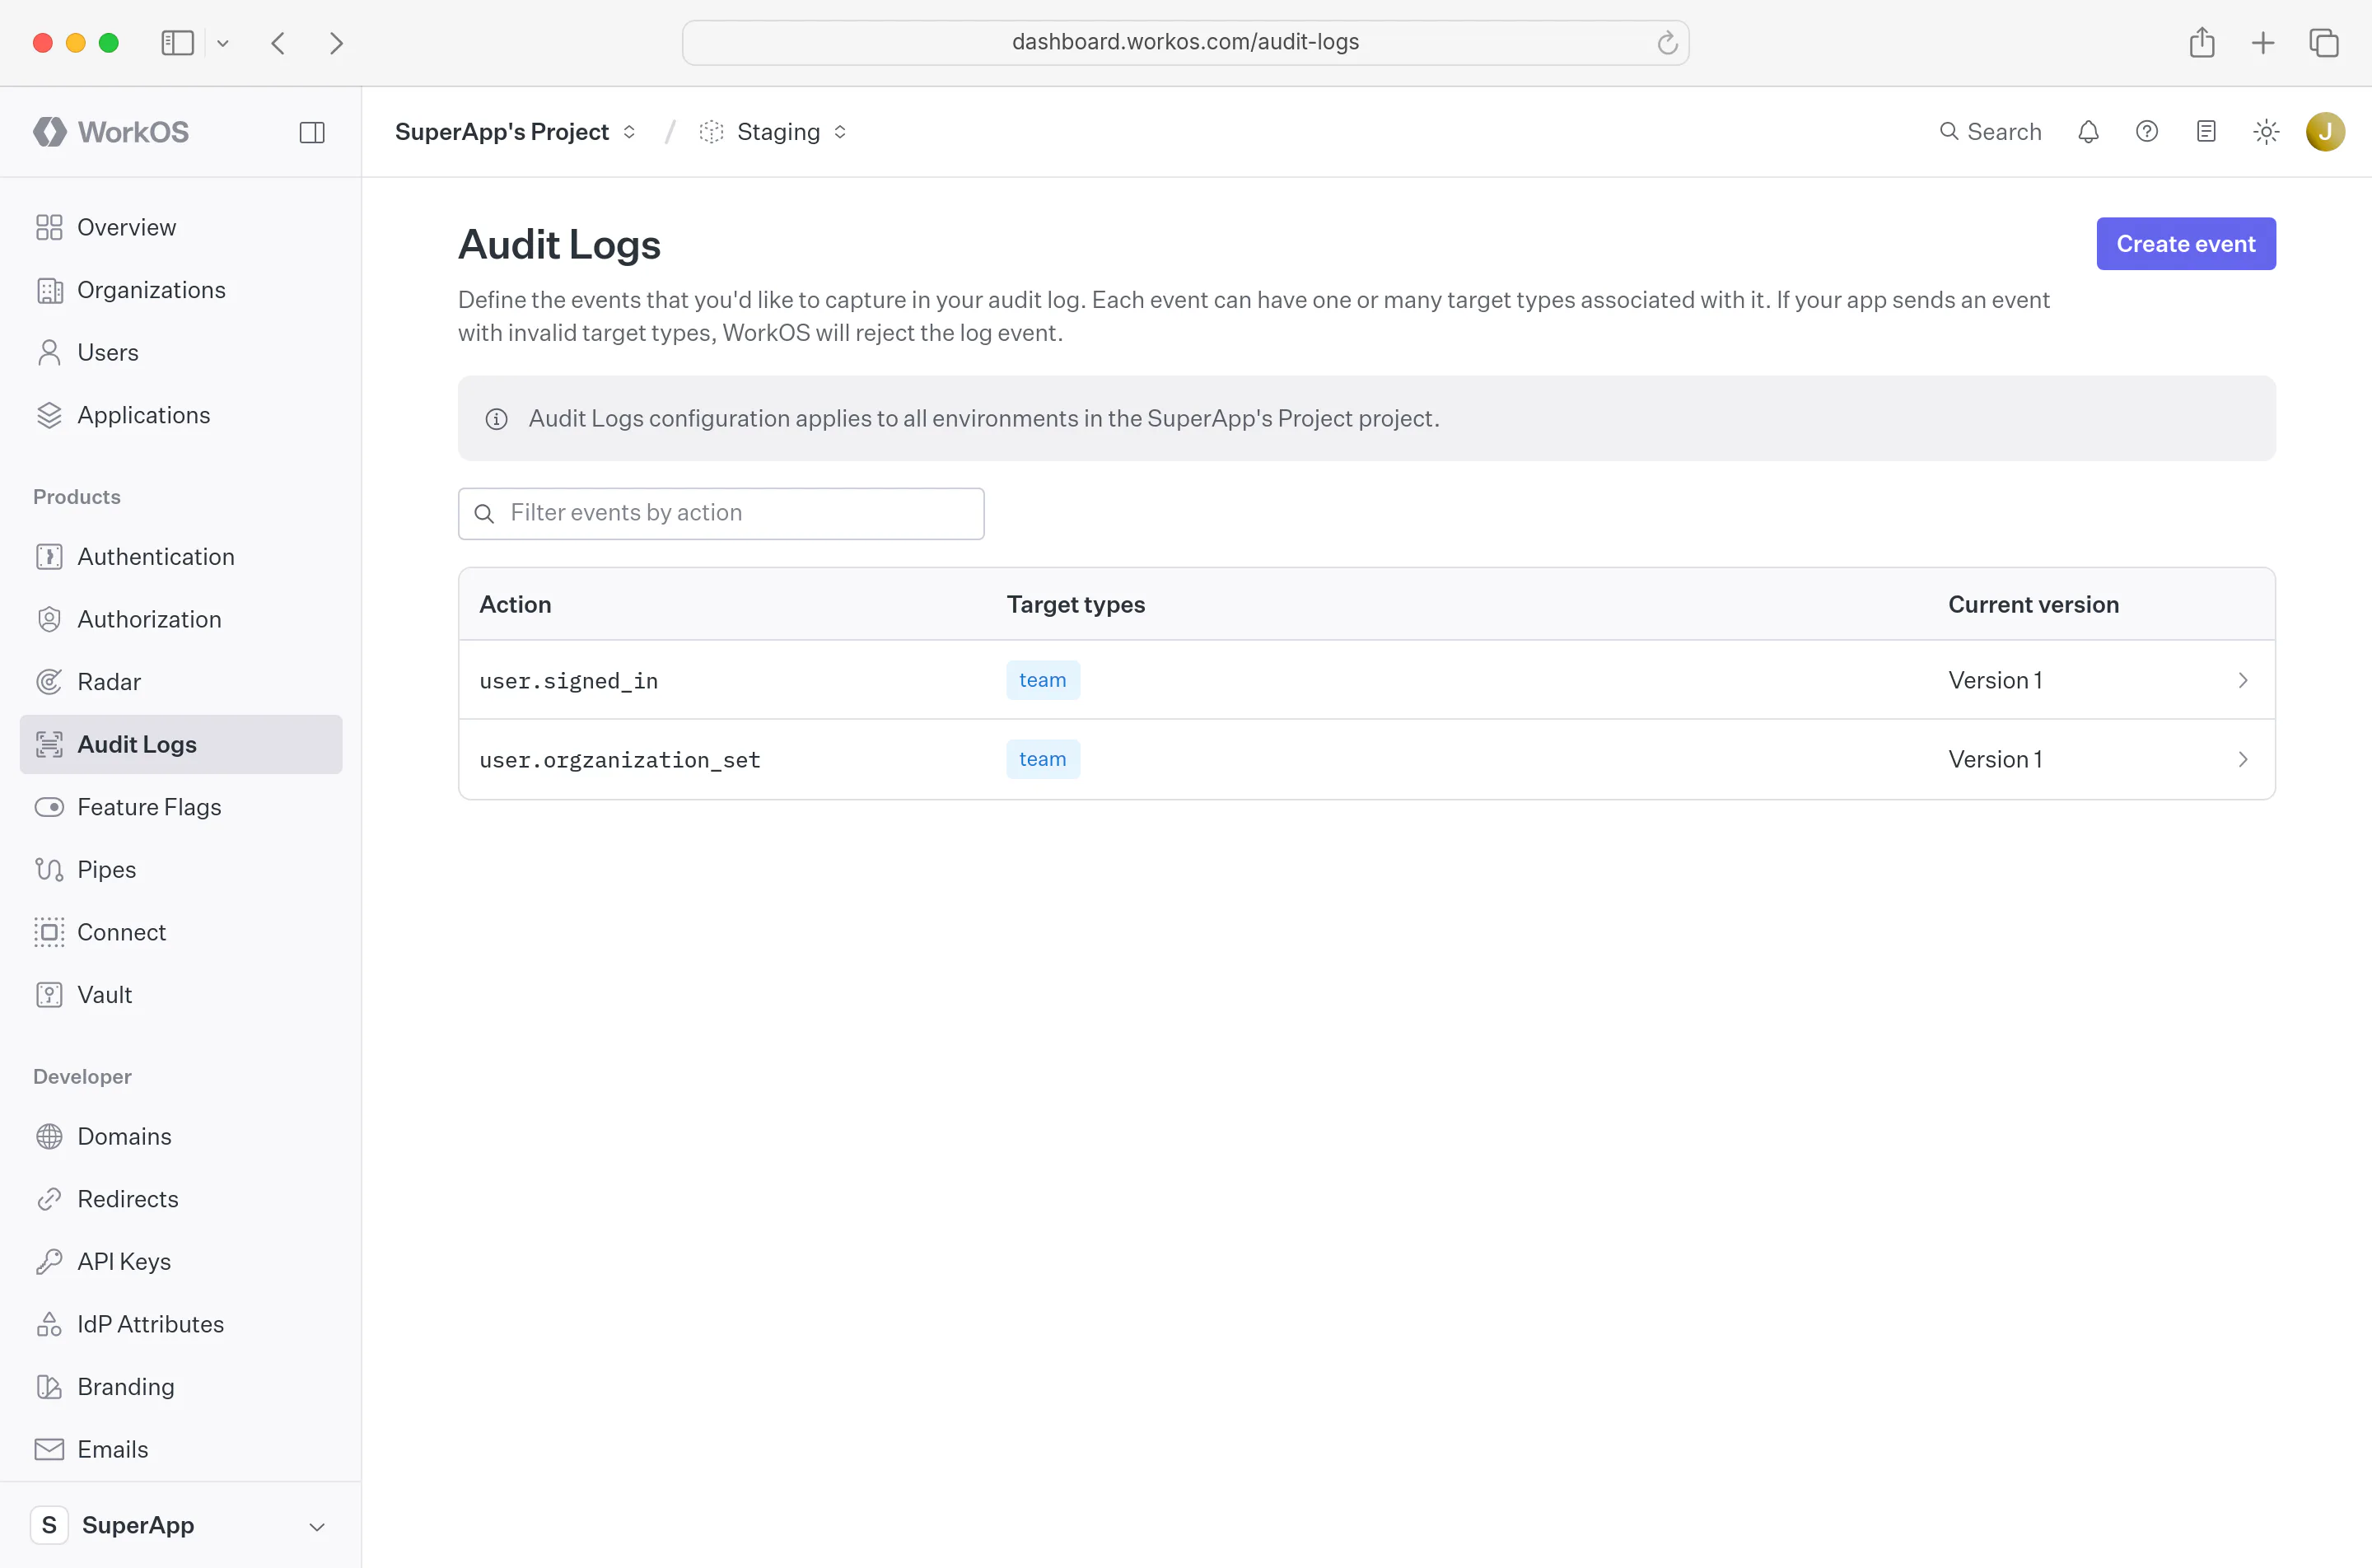This screenshot has width=2372, height=1568.
Task: Open a new Safari tab
Action: tap(2263, 43)
